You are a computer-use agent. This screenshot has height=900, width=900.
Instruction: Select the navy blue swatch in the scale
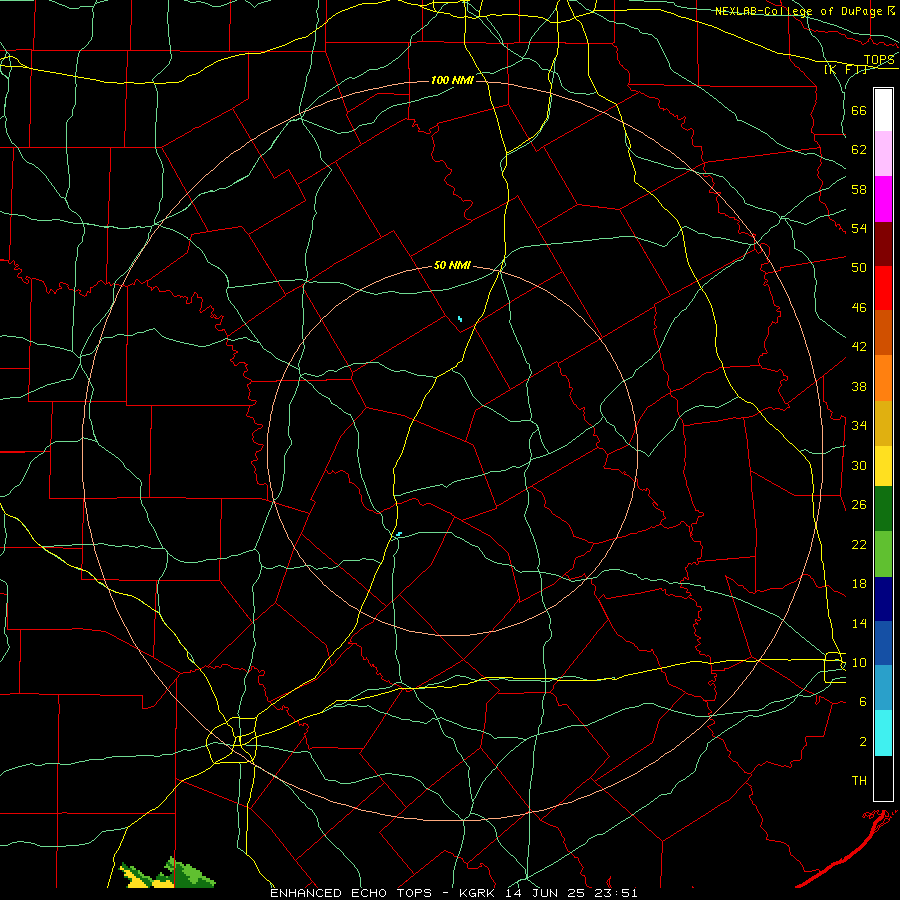[883, 599]
